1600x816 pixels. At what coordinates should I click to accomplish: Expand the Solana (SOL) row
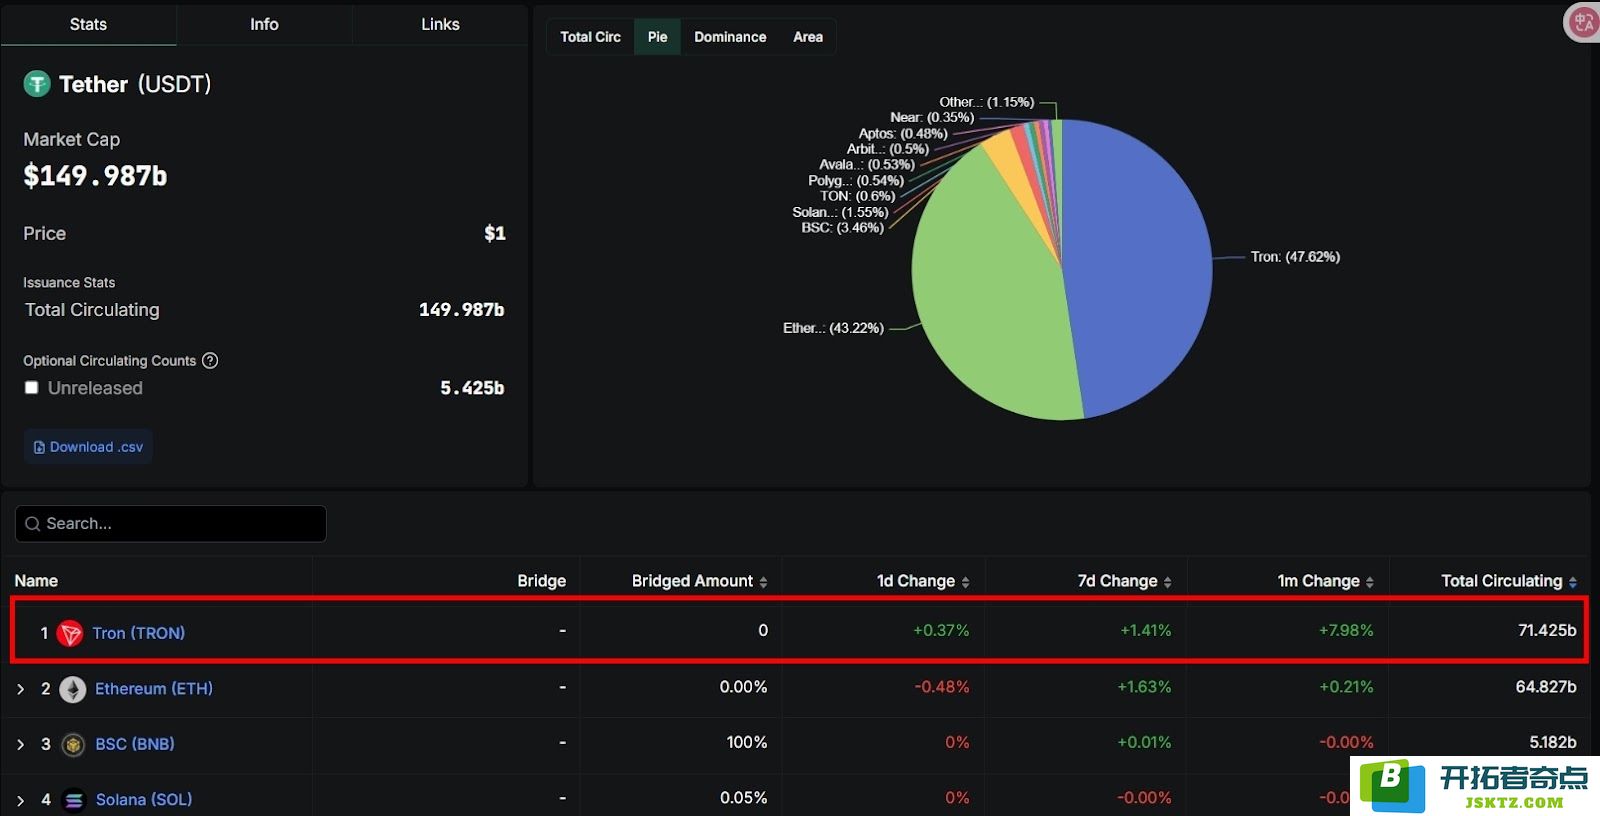click(x=21, y=800)
